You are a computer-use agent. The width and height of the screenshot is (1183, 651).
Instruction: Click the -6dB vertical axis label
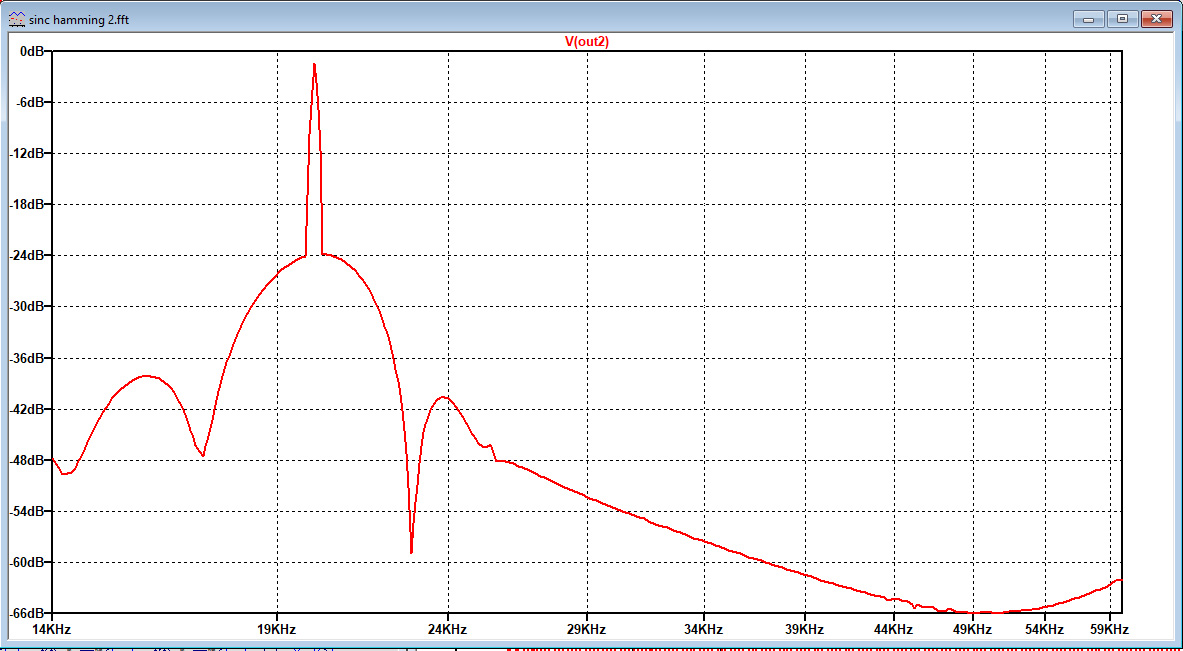tap(31, 102)
